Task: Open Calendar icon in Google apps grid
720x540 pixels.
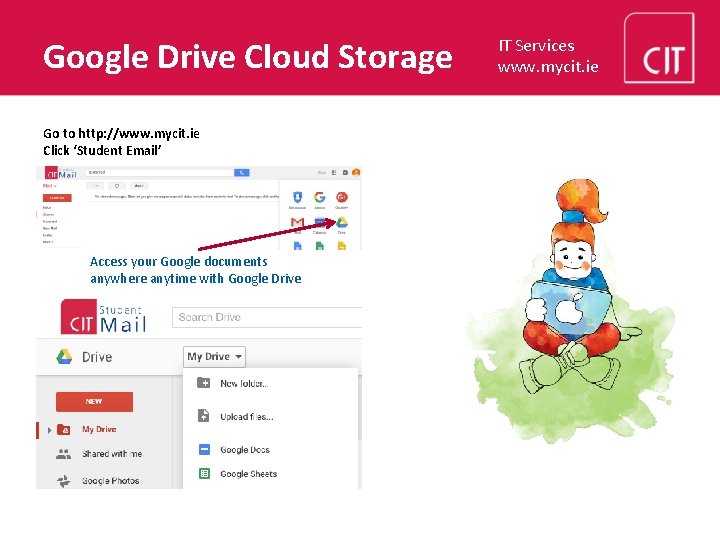Action: tap(320, 223)
